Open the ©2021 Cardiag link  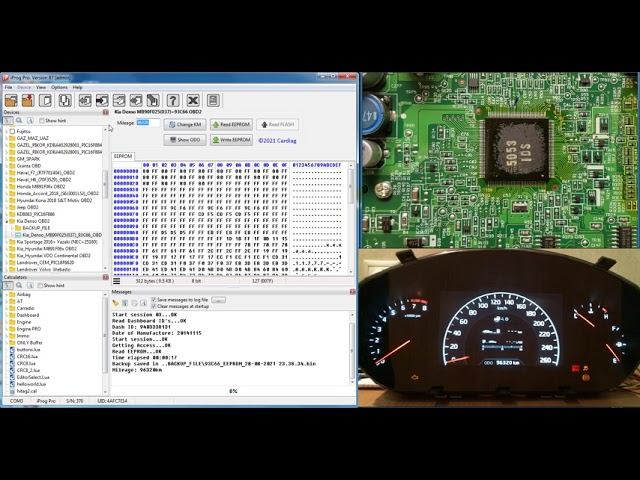point(278,140)
